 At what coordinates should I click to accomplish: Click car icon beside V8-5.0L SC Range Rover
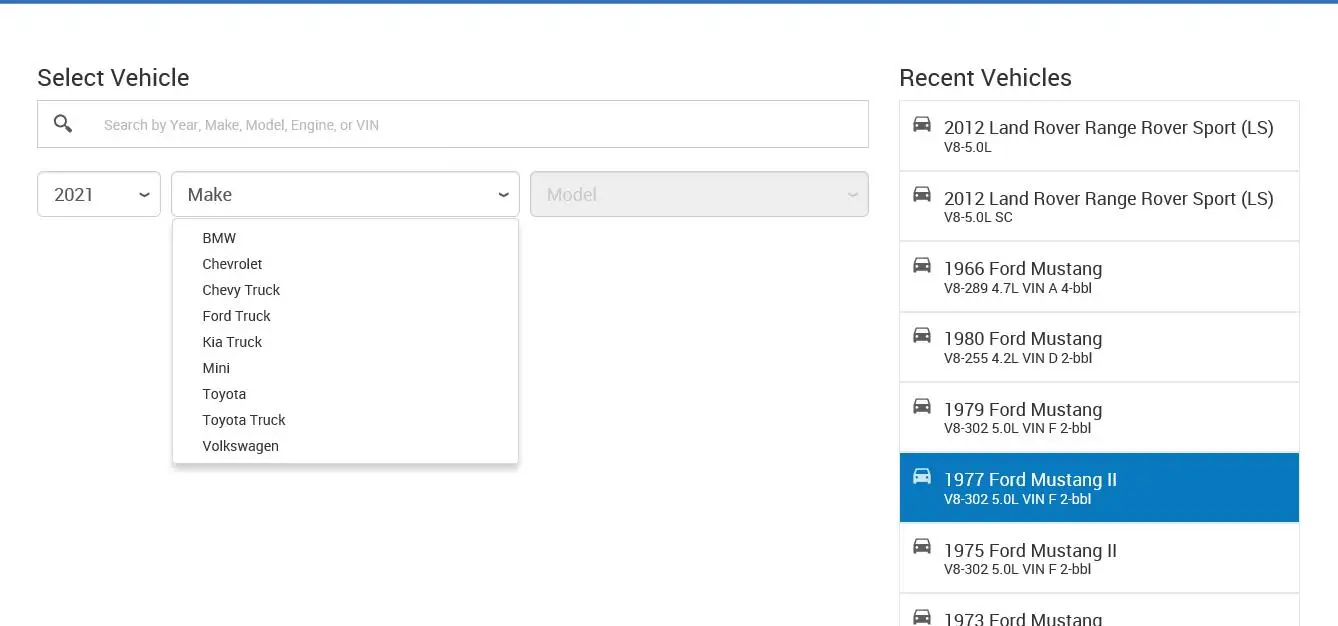922,194
